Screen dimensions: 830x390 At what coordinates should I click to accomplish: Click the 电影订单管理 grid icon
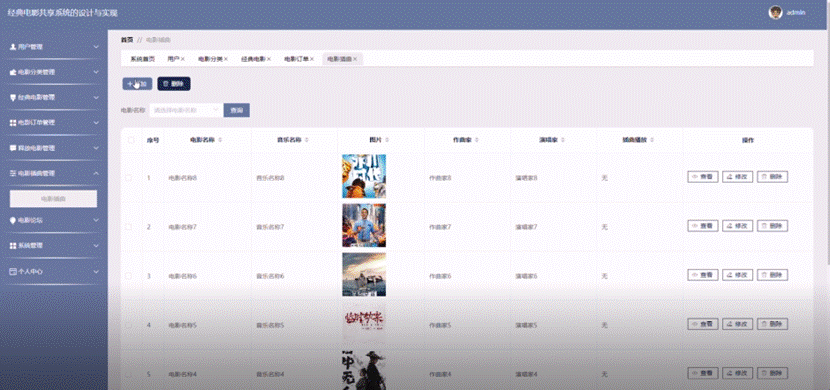pyautogui.click(x=13, y=123)
